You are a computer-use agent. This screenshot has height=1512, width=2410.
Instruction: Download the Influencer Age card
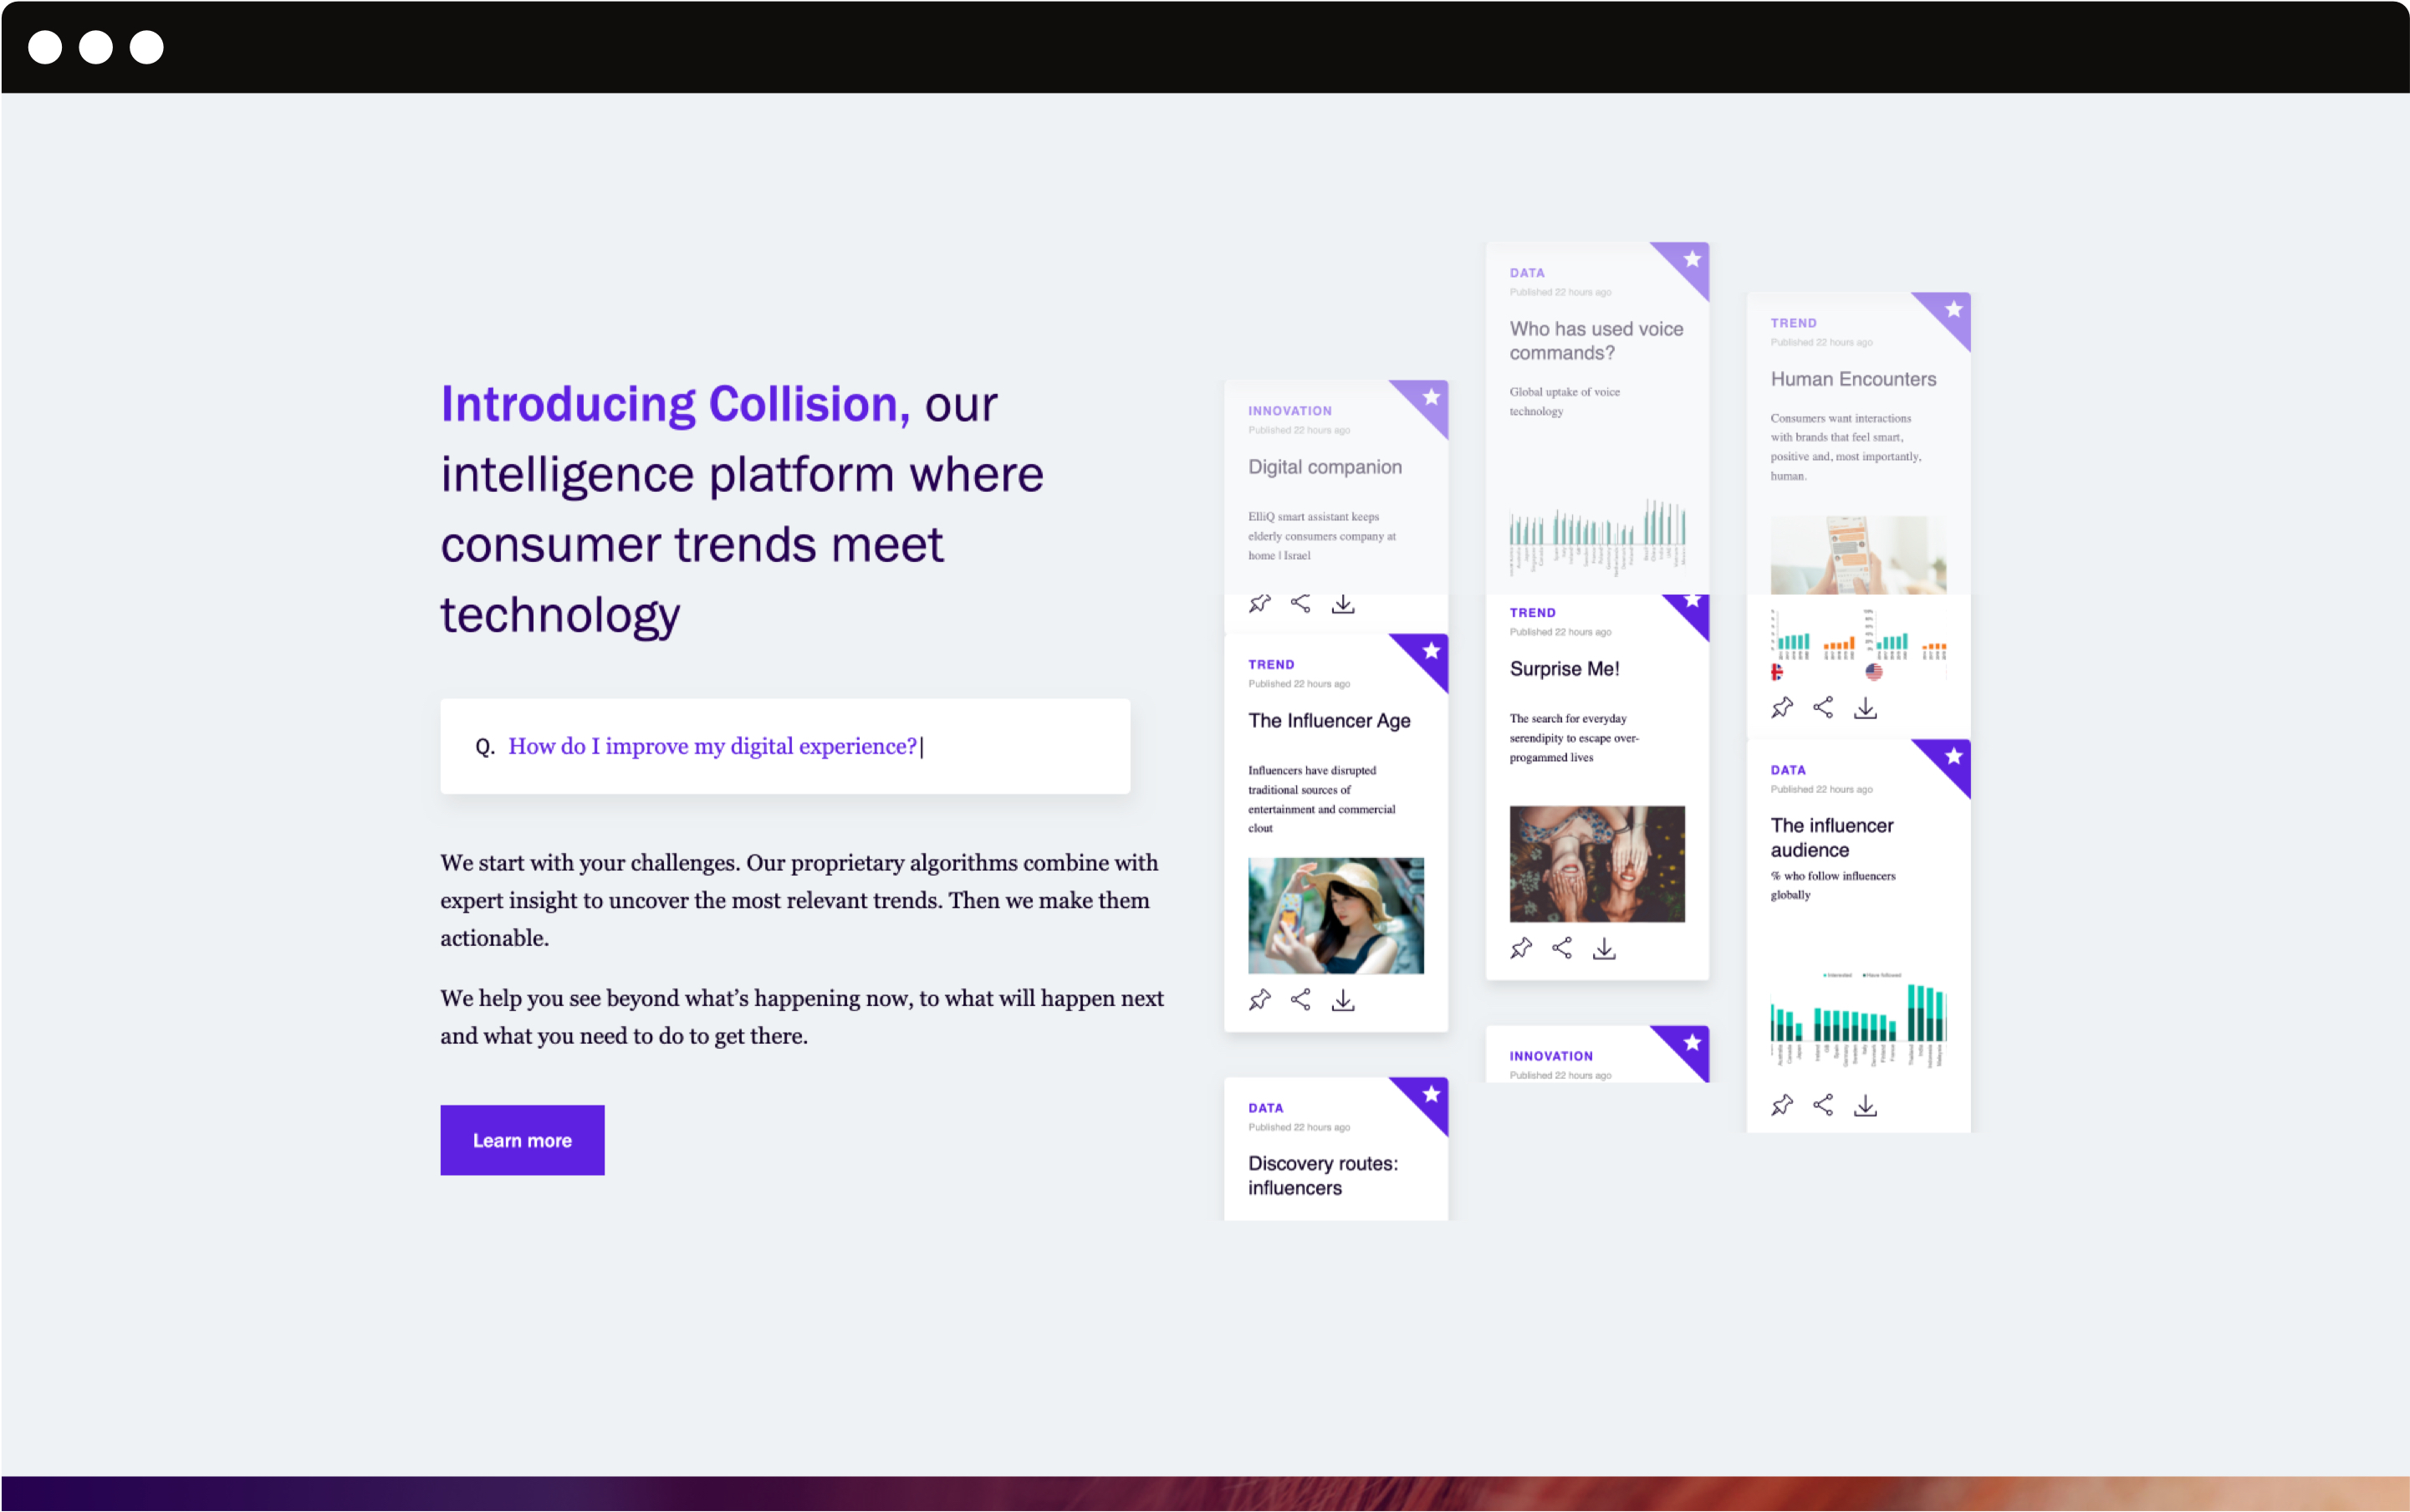tap(1343, 999)
